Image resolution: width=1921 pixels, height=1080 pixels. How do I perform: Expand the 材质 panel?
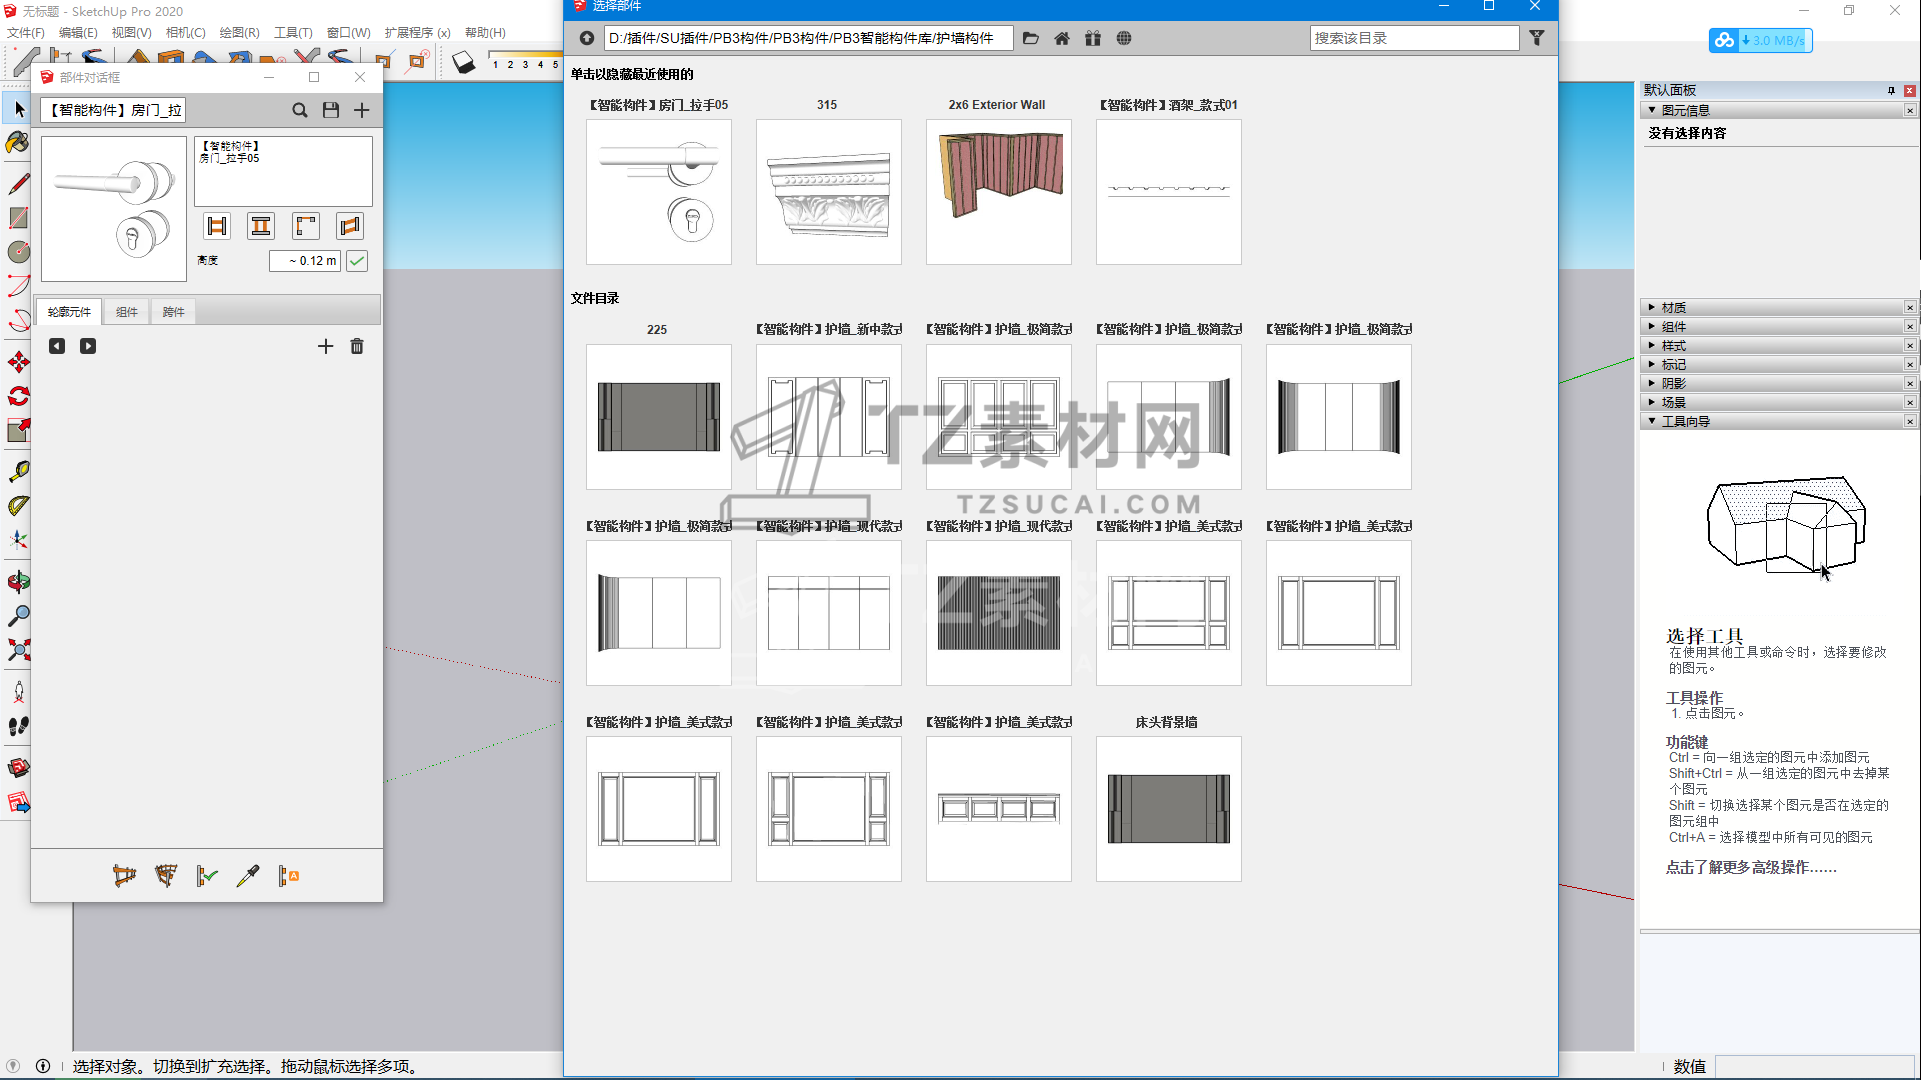point(1673,308)
